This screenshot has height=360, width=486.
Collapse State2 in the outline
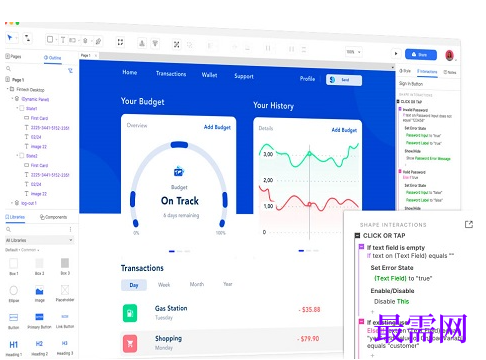17,155
